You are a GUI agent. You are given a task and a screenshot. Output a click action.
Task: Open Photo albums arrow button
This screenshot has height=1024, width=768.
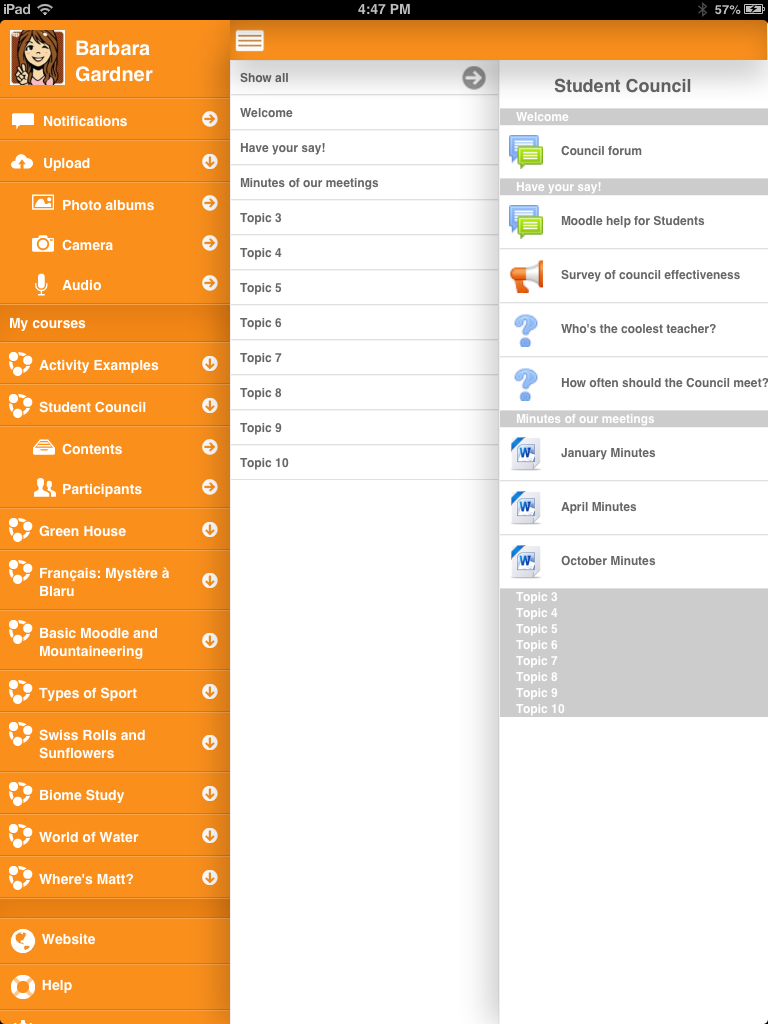click(x=210, y=202)
